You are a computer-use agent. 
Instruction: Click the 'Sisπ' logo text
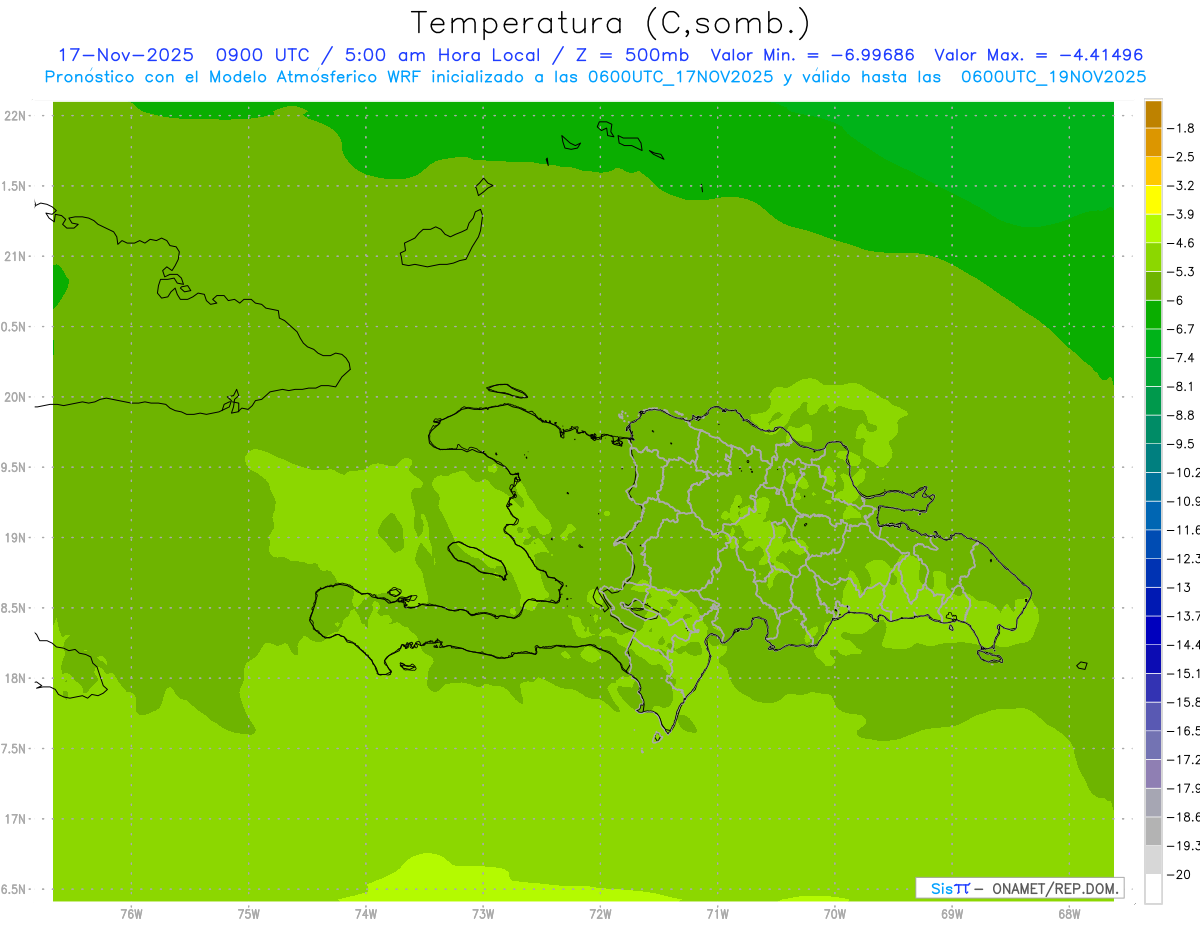pos(949,888)
